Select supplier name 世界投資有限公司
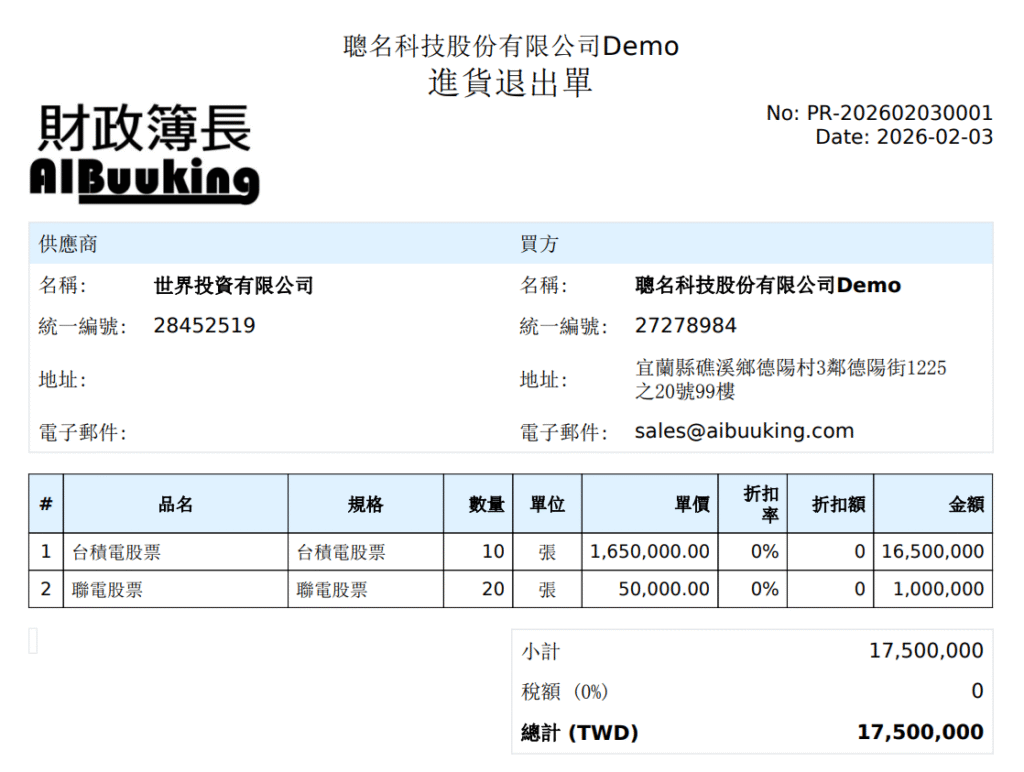 coord(233,286)
